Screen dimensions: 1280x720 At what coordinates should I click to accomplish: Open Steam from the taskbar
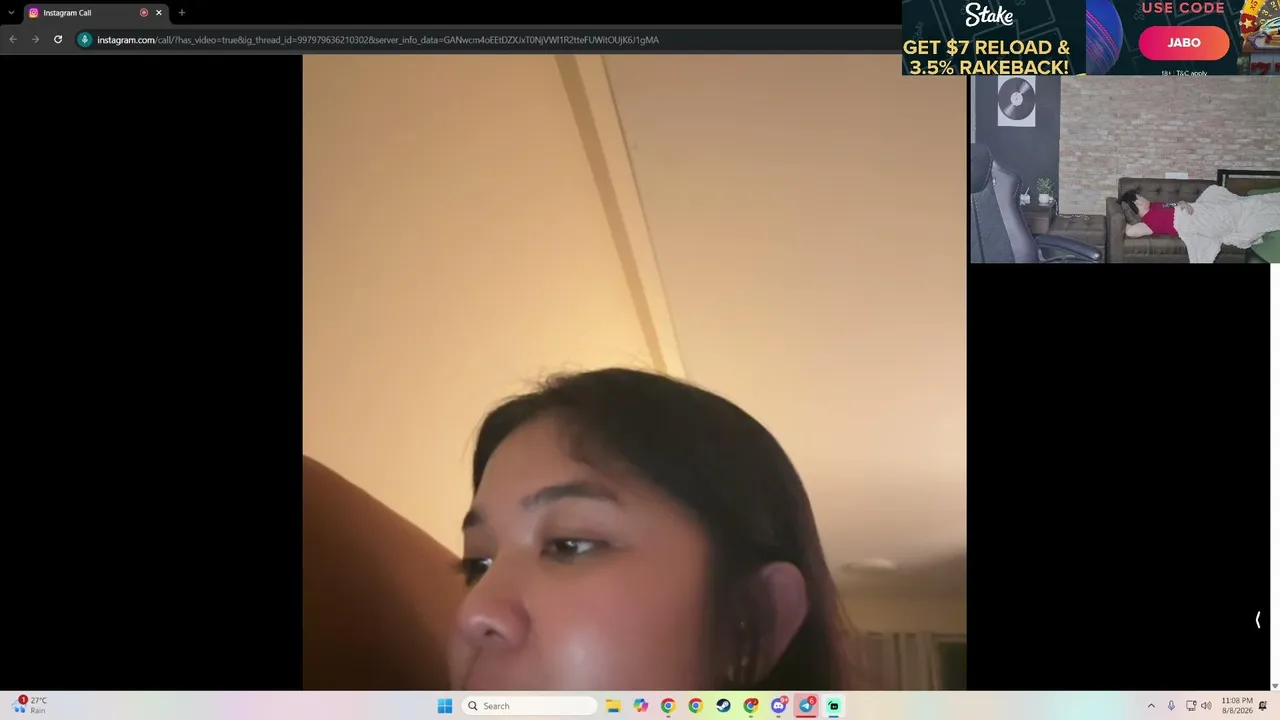tap(724, 706)
